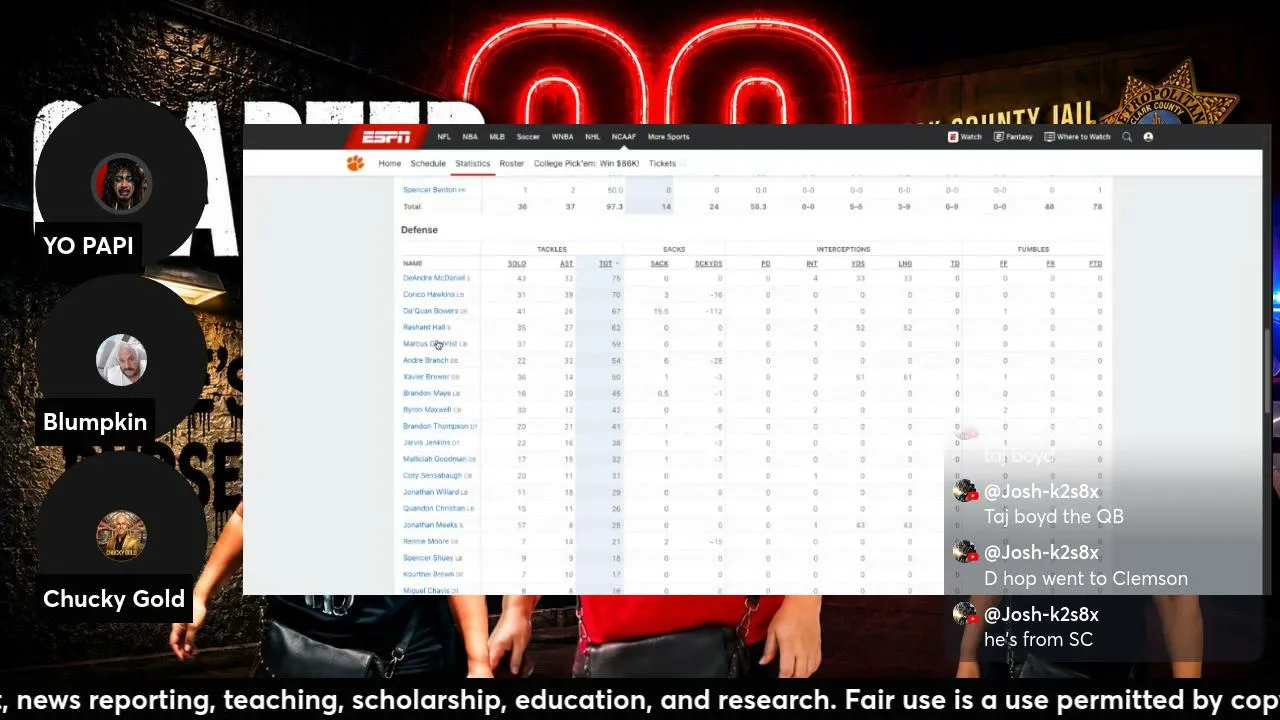
Task: Sort defense table by SCKYDS column
Action: pyautogui.click(x=709, y=264)
